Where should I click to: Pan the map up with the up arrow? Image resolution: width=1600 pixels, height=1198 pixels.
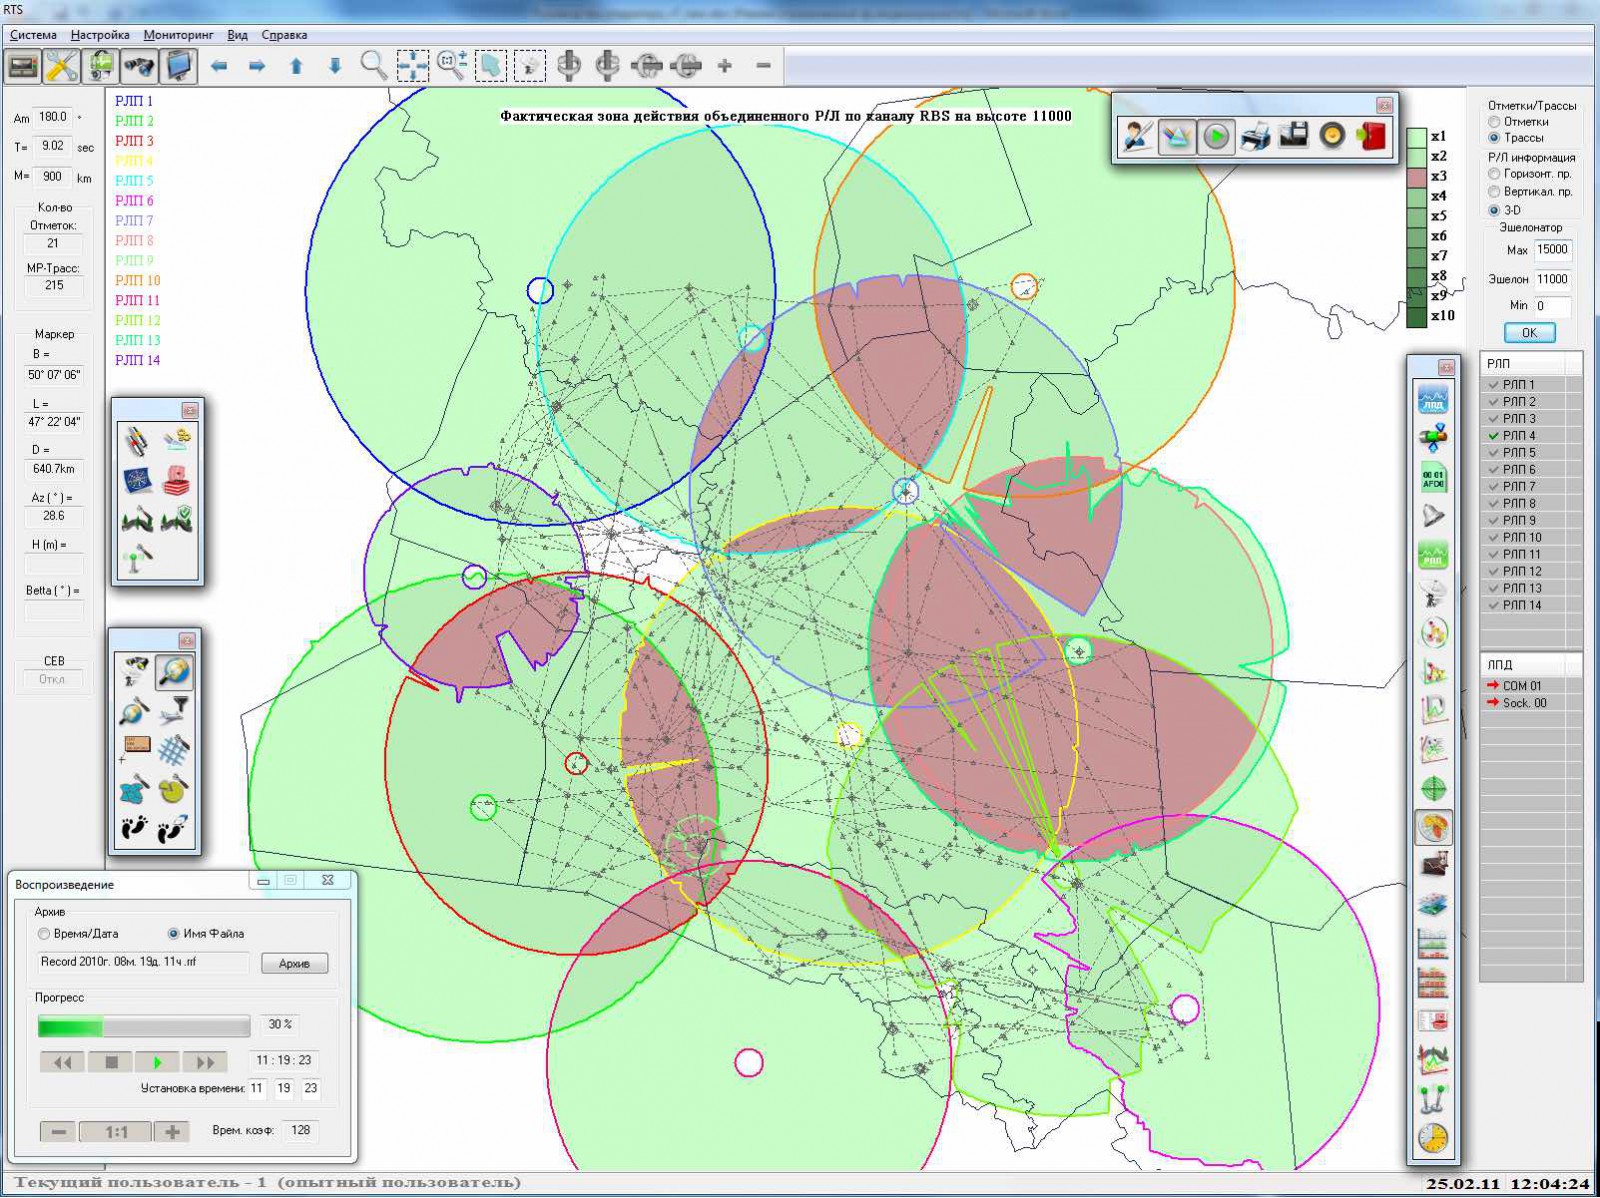(296, 66)
